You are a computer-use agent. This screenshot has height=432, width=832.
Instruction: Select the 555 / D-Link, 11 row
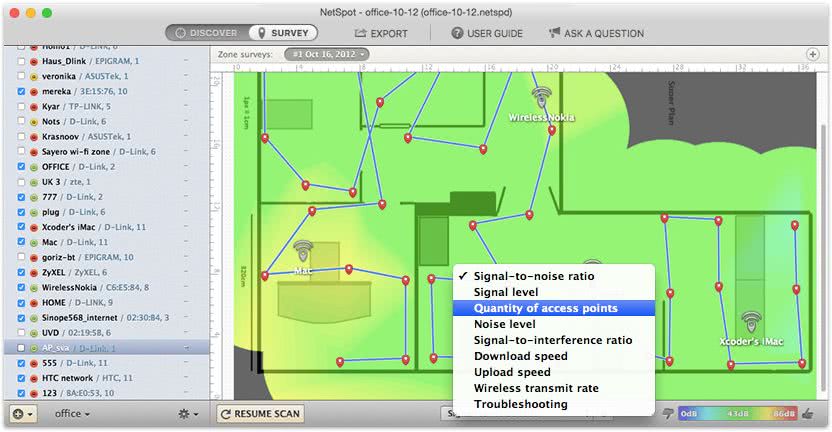click(106, 363)
